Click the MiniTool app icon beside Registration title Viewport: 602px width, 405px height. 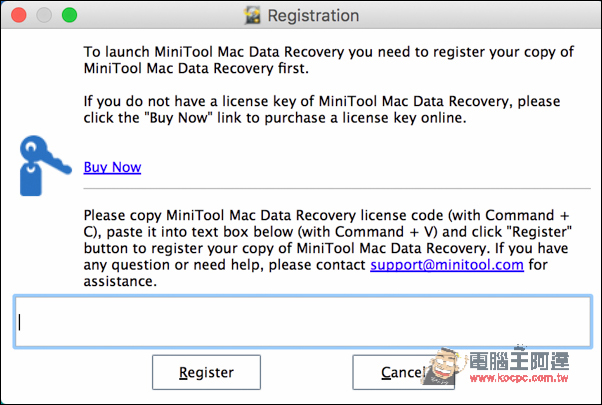252,16
